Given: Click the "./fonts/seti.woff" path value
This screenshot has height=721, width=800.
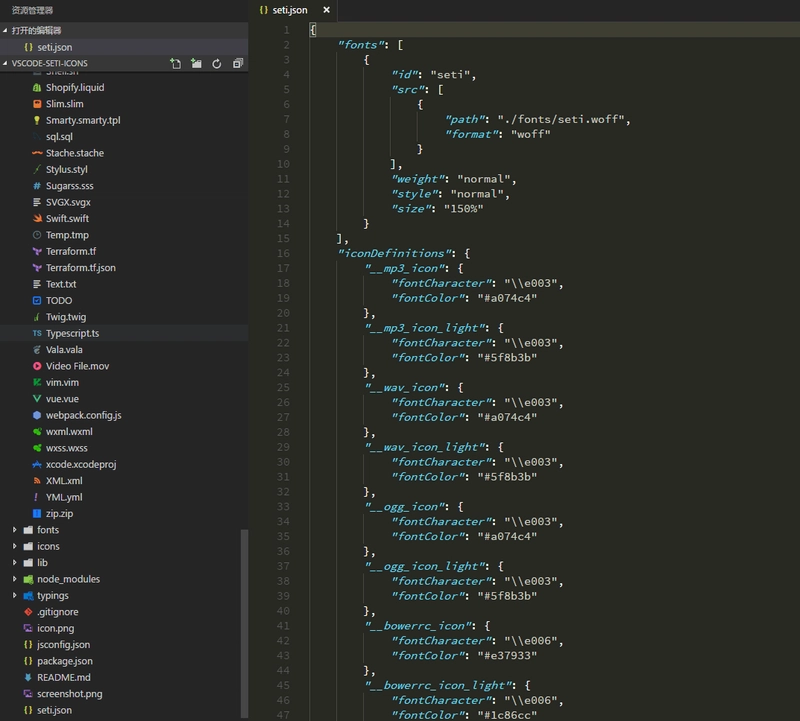Looking at the screenshot, I should (x=561, y=119).
